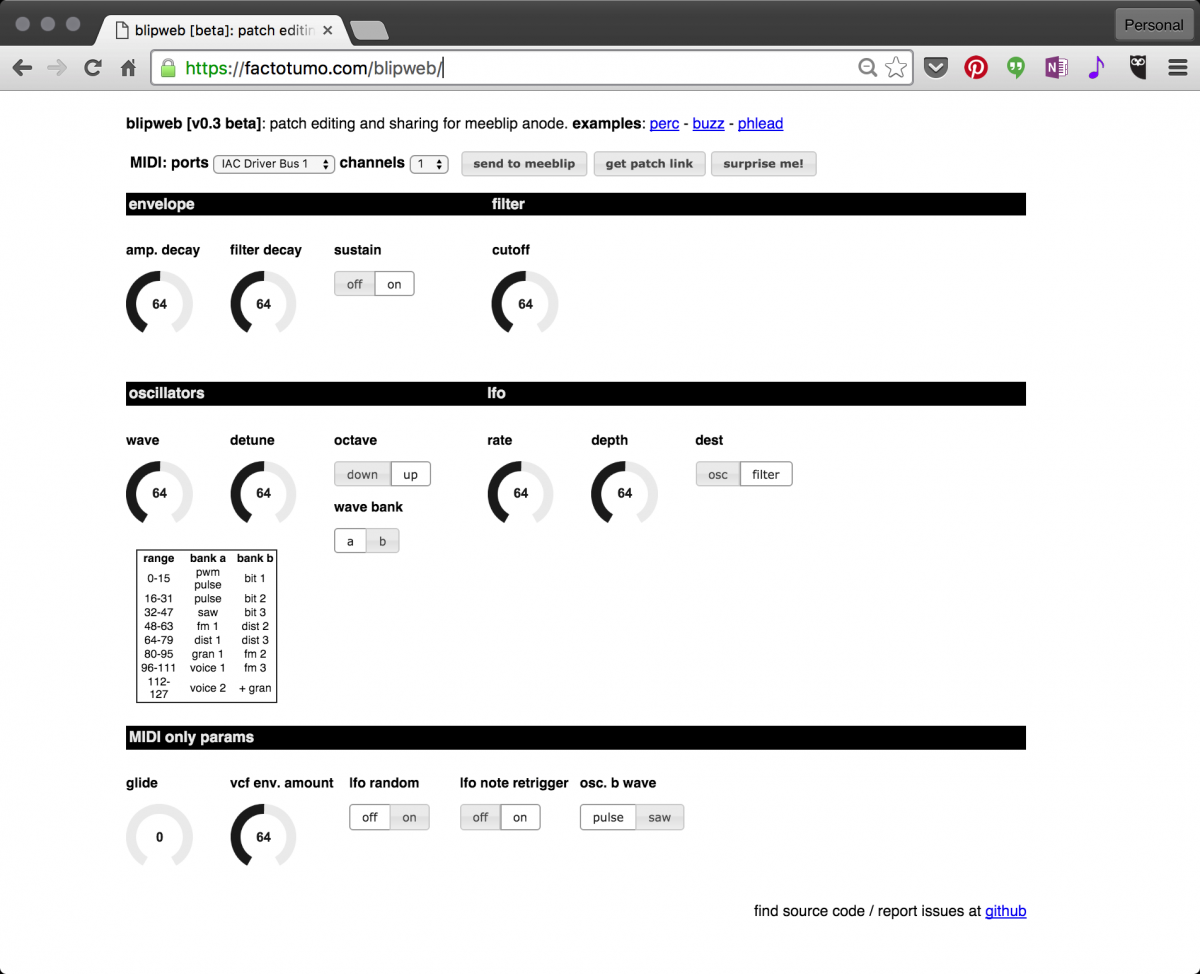Turn sustain off
Viewport: 1200px width, 974px height.
coord(355,284)
